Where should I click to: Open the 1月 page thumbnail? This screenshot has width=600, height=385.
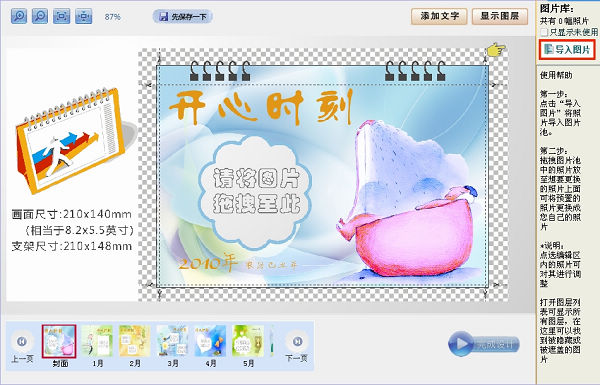[x=97, y=341]
